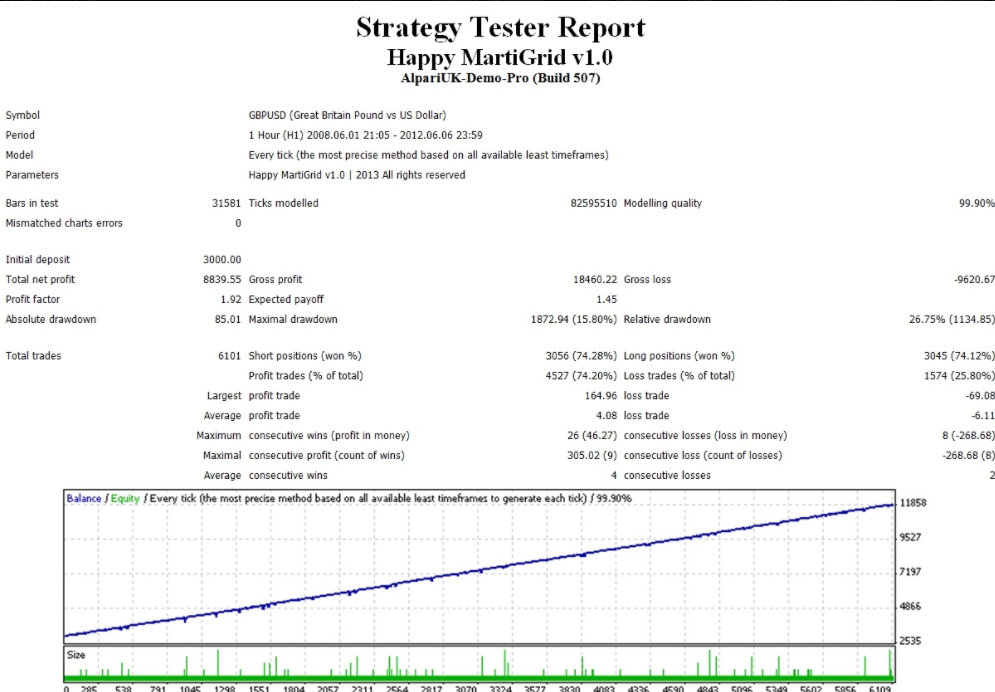Select the Long positions value 3045 (74.12%)
This screenshot has width=995, height=692.
tap(959, 356)
